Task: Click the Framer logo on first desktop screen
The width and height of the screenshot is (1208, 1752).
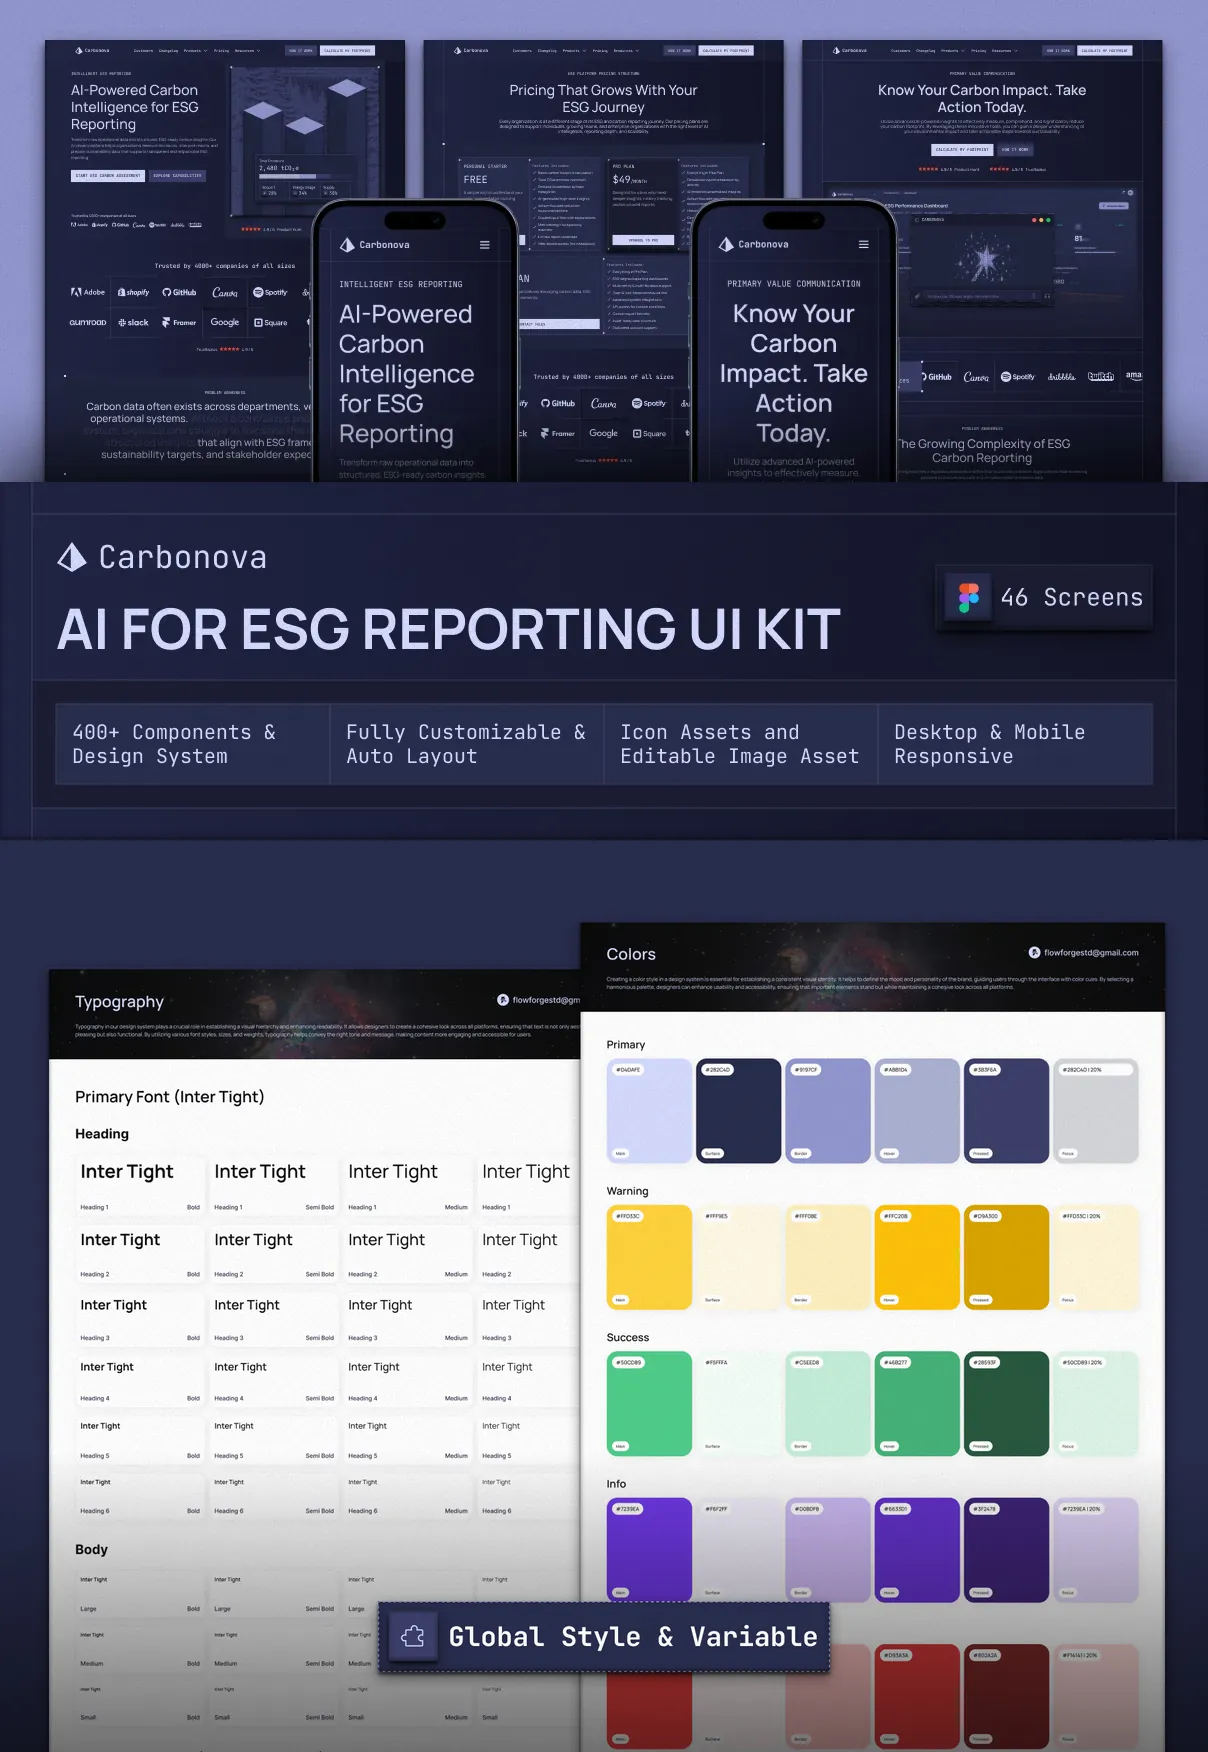Action: coord(179,323)
